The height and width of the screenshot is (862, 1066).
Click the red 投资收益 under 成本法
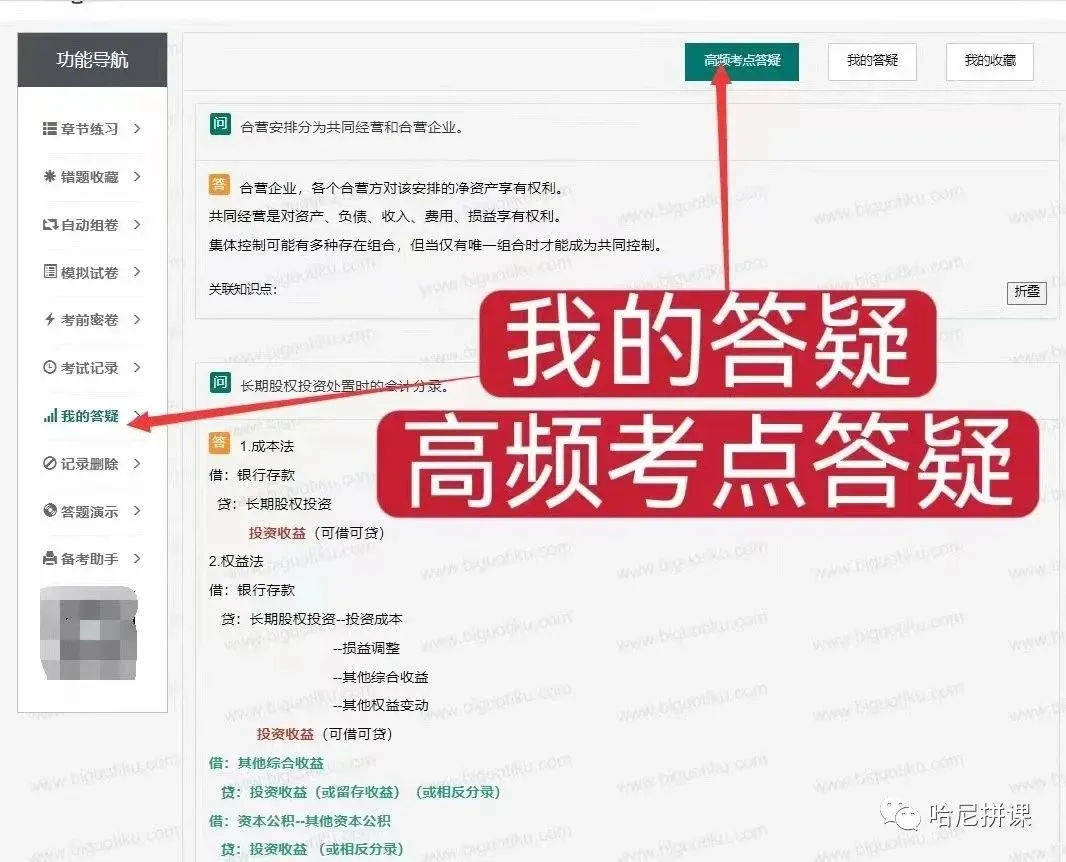pyautogui.click(x=277, y=533)
